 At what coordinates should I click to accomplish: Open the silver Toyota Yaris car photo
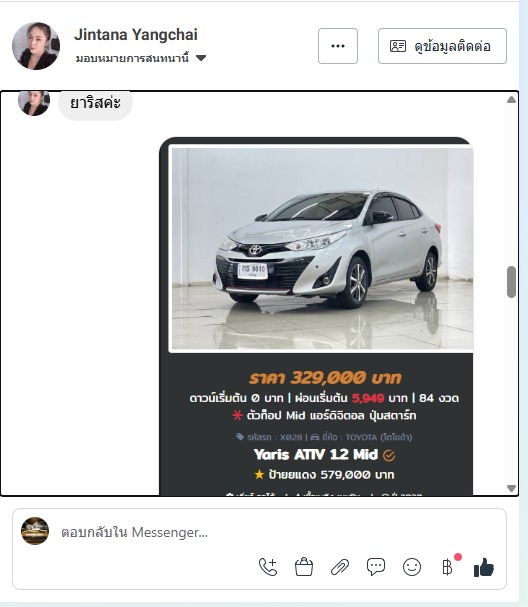point(322,249)
